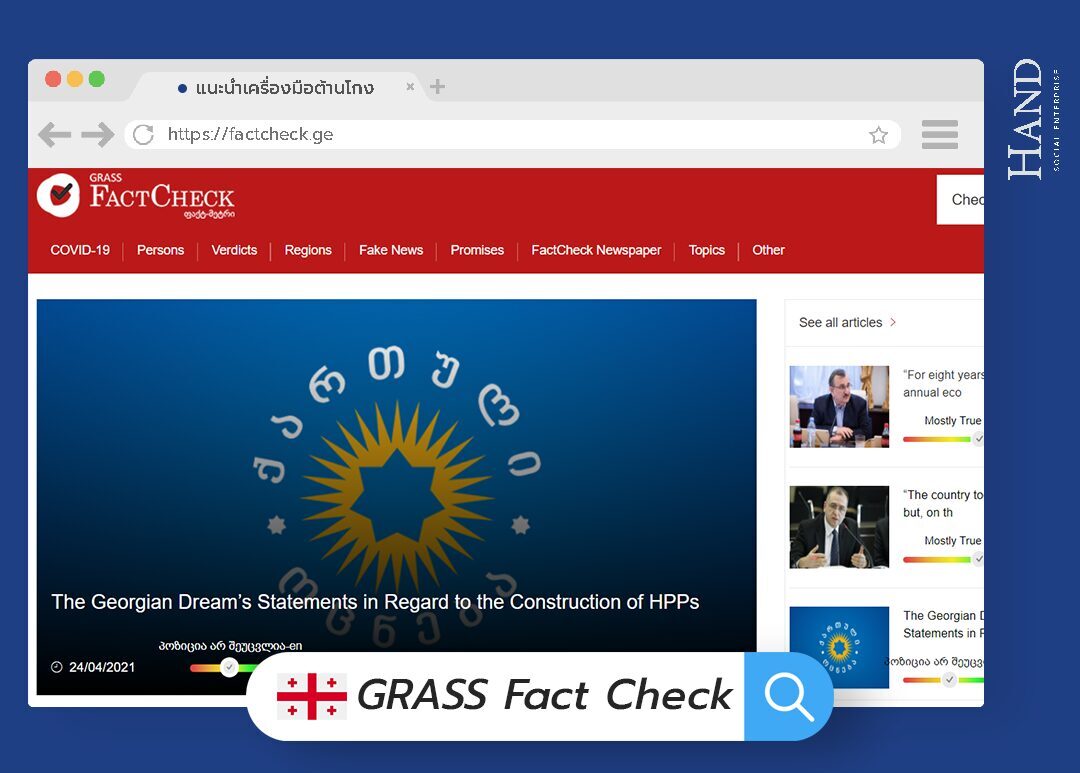The height and width of the screenshot is (773, 1080).
Task: Open the Topics menu item
Action: click(707, 250)
